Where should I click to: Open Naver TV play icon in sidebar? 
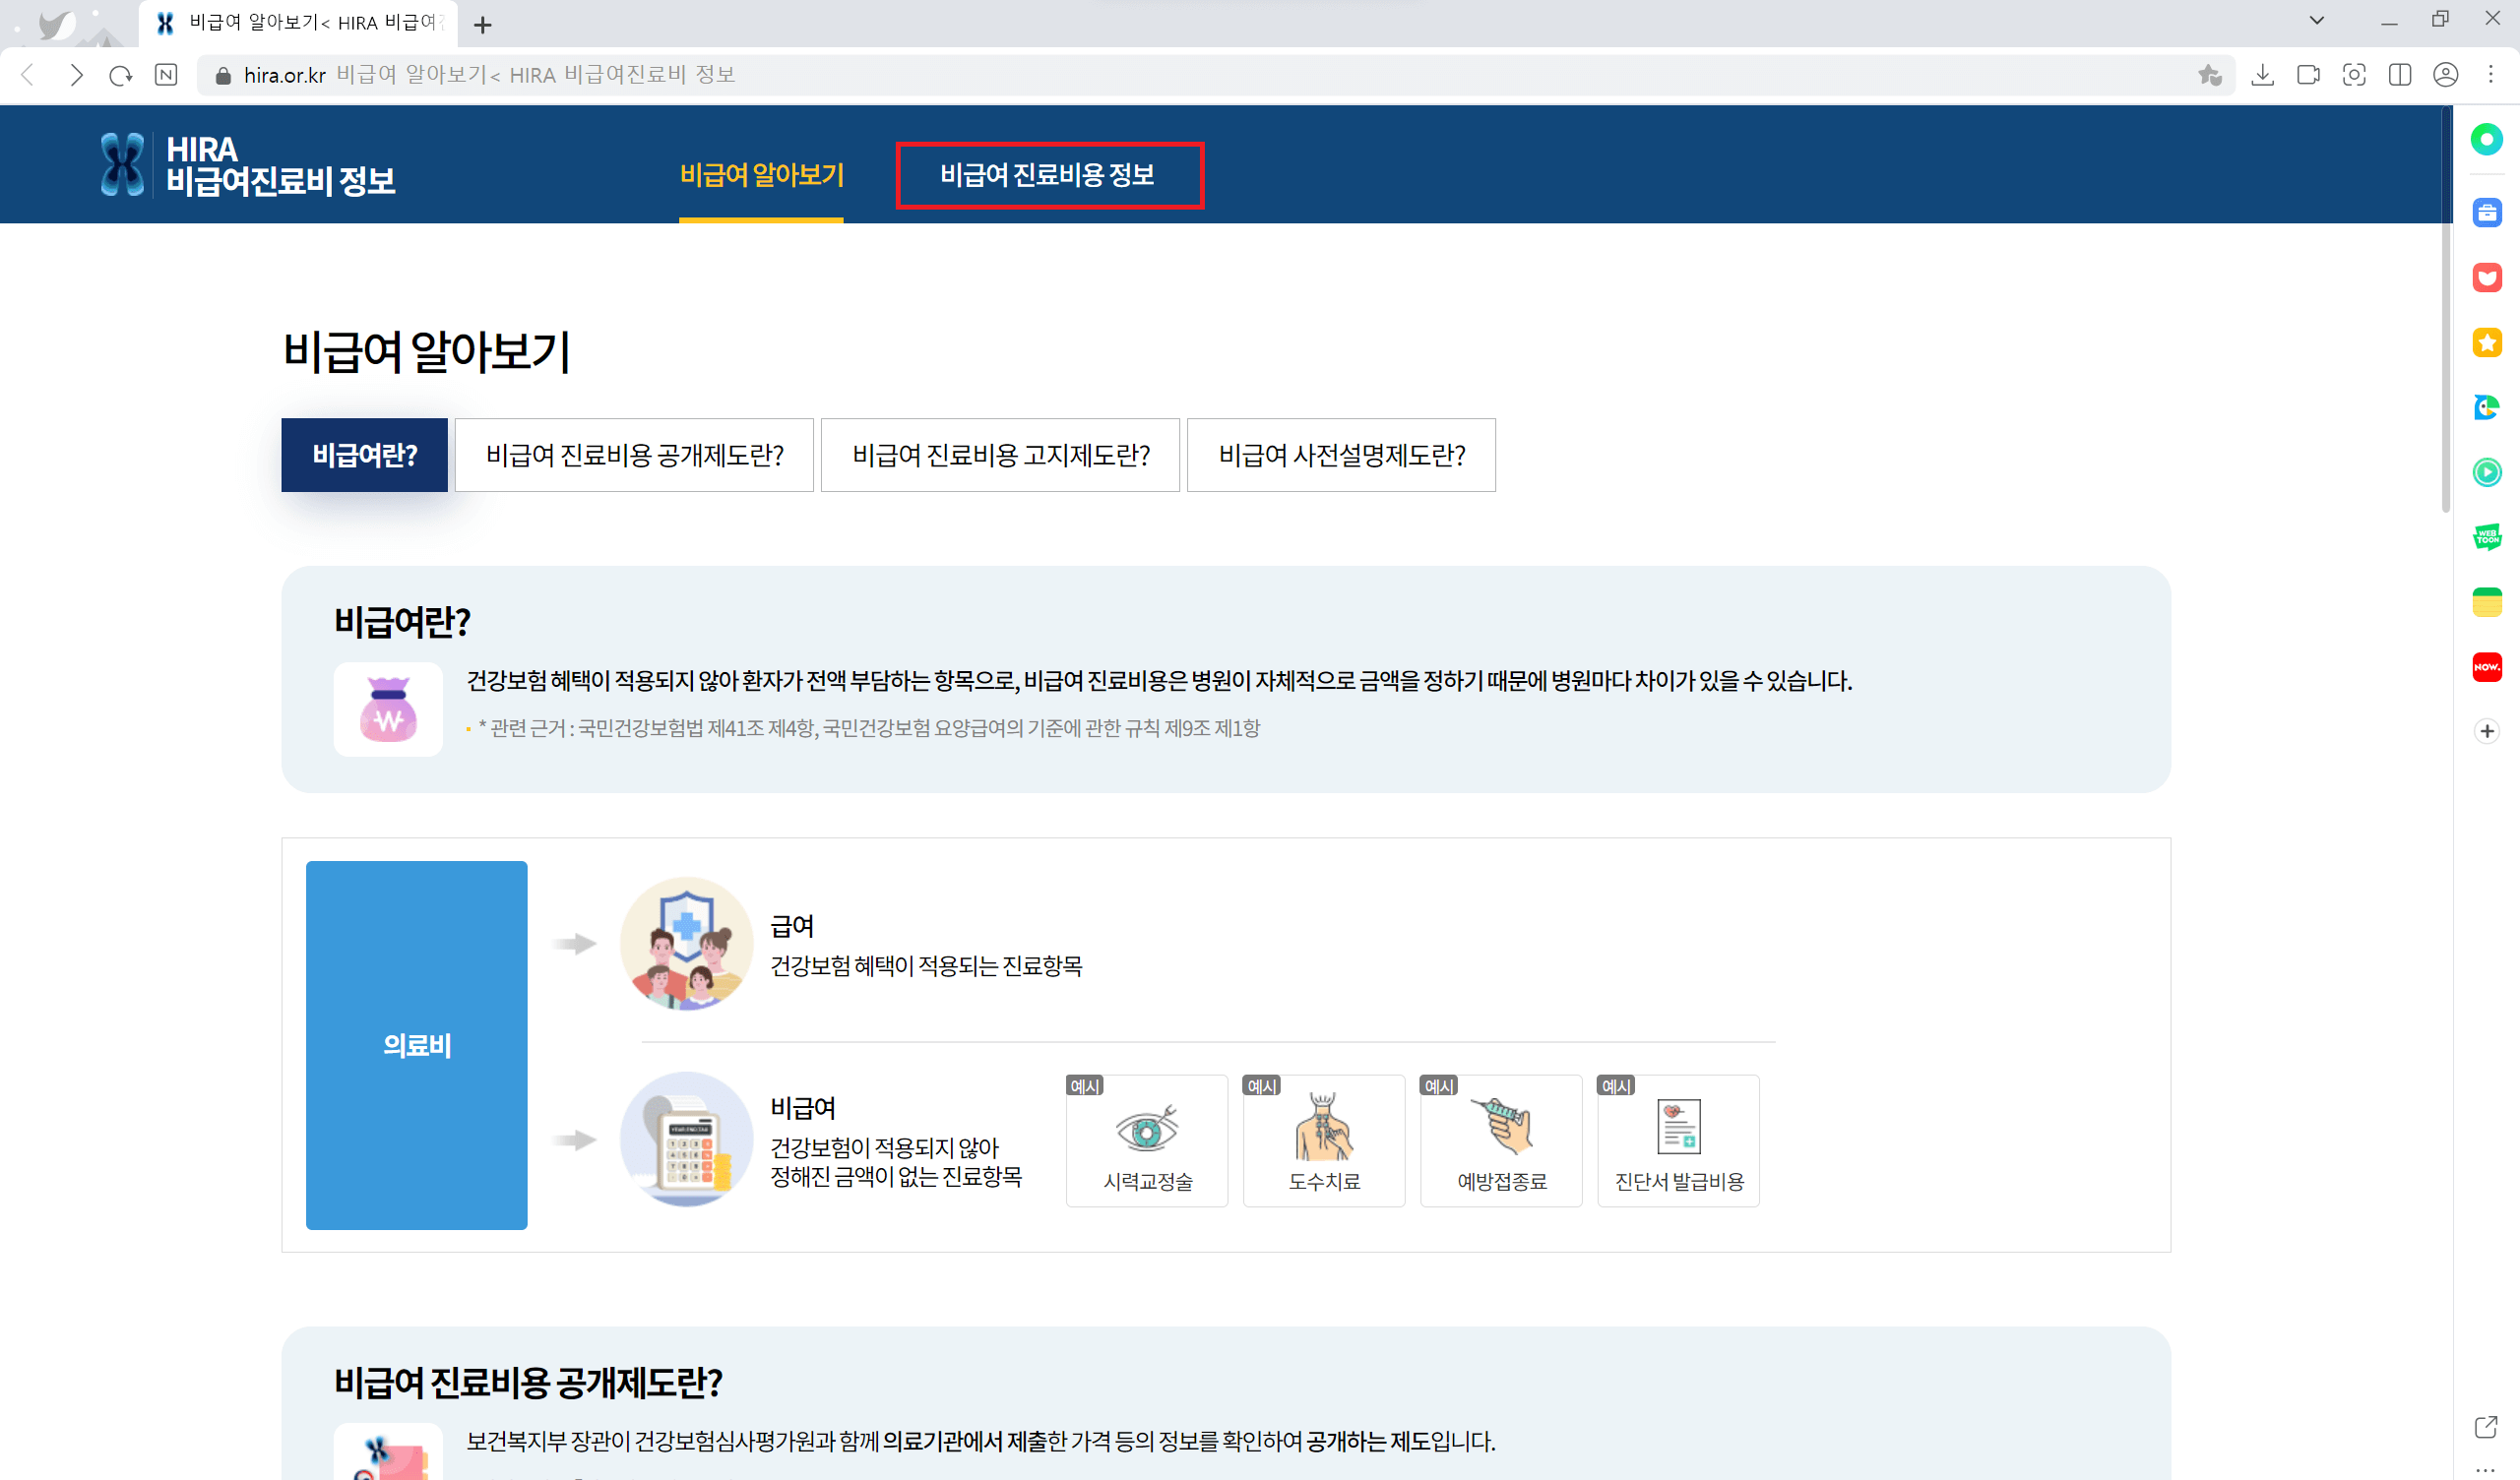[x=2487, y=472]
